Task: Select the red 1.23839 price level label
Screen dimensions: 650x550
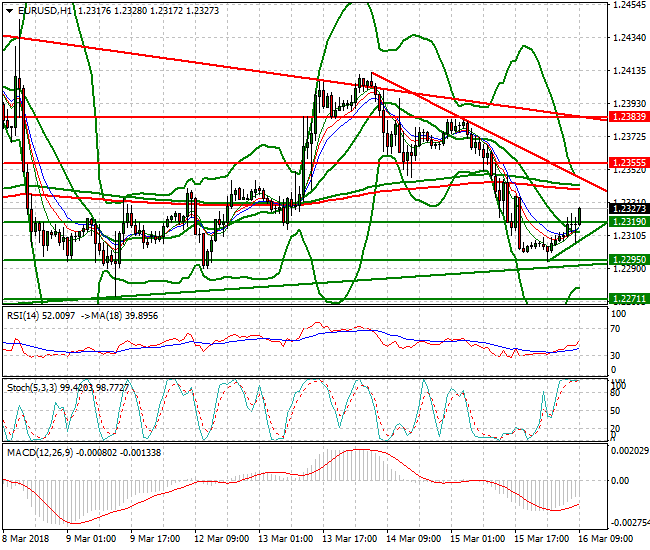Action: coord(629,117)
